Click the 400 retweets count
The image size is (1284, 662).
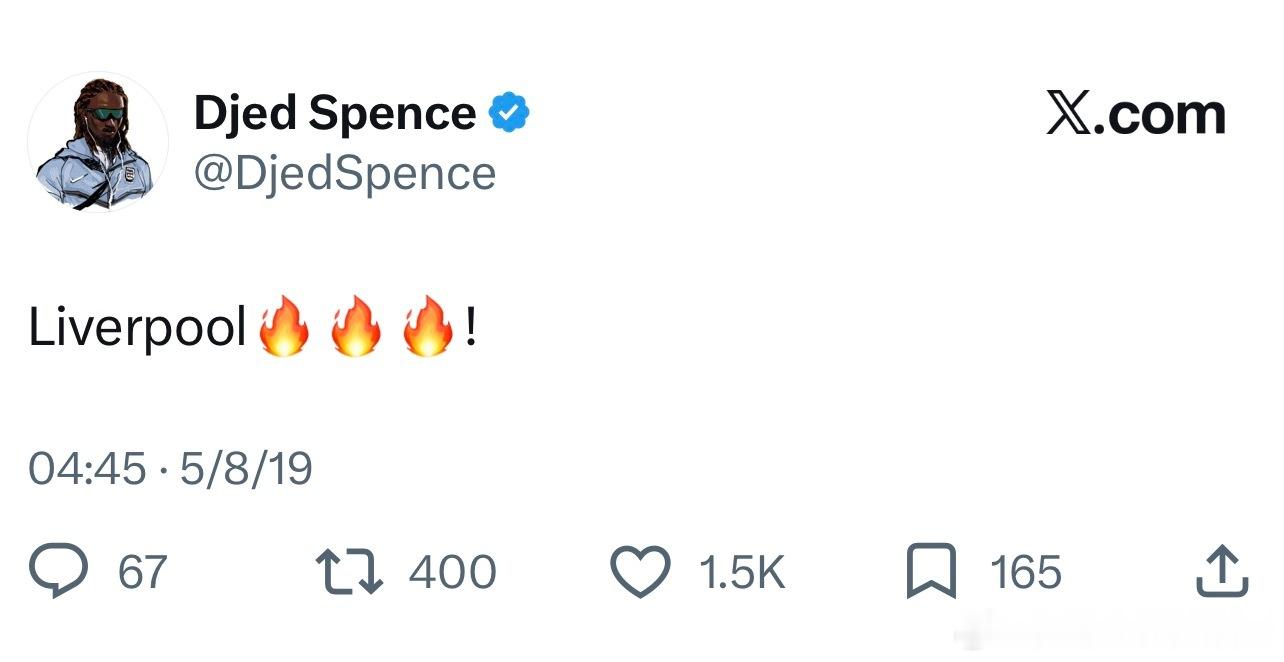tap(452, 573)
